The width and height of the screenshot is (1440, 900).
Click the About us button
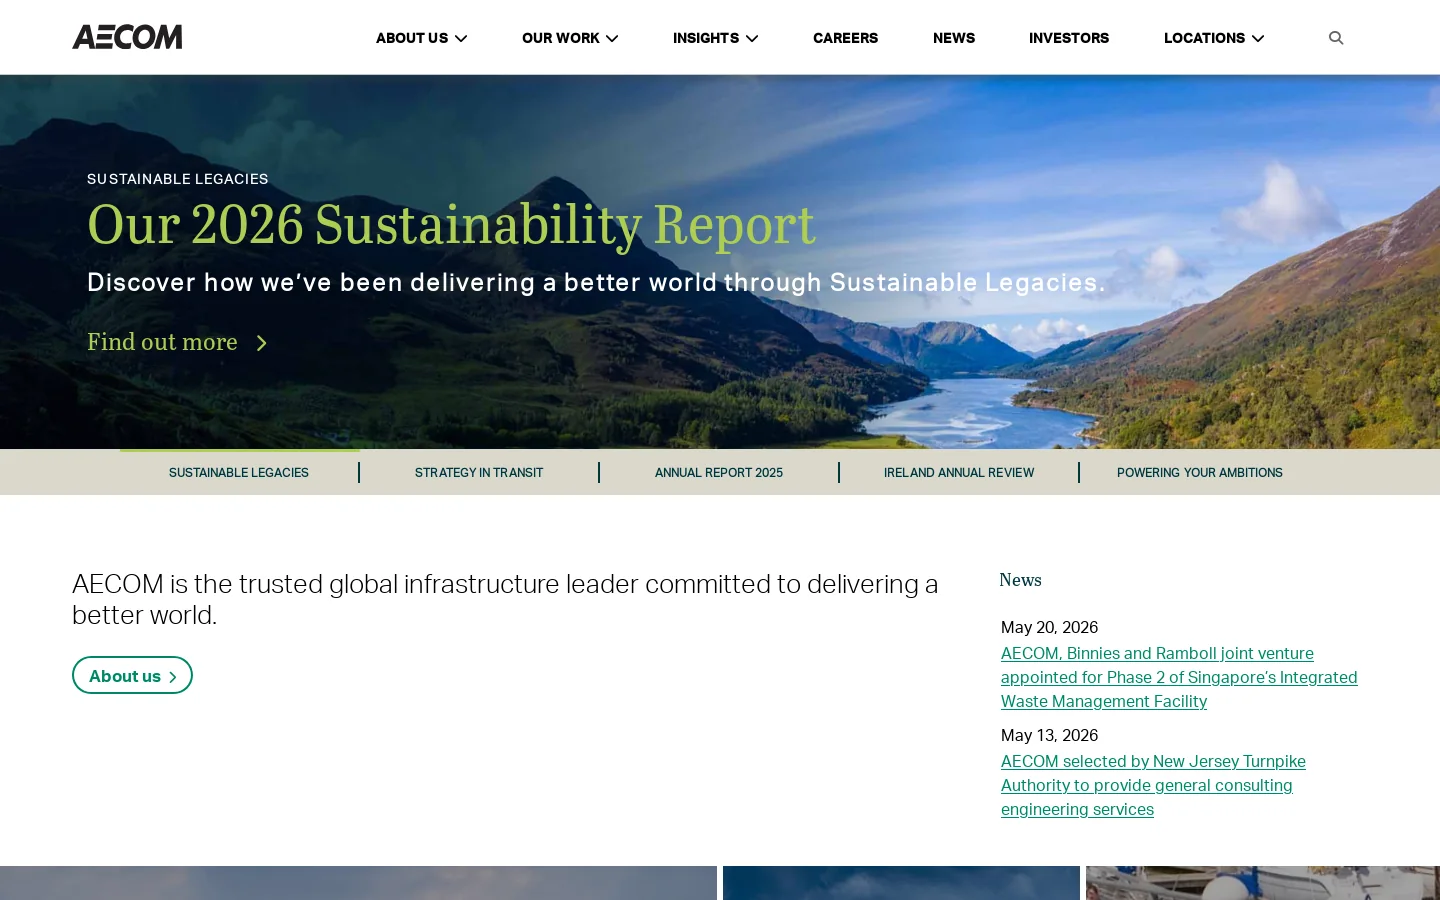coord(132,675)
